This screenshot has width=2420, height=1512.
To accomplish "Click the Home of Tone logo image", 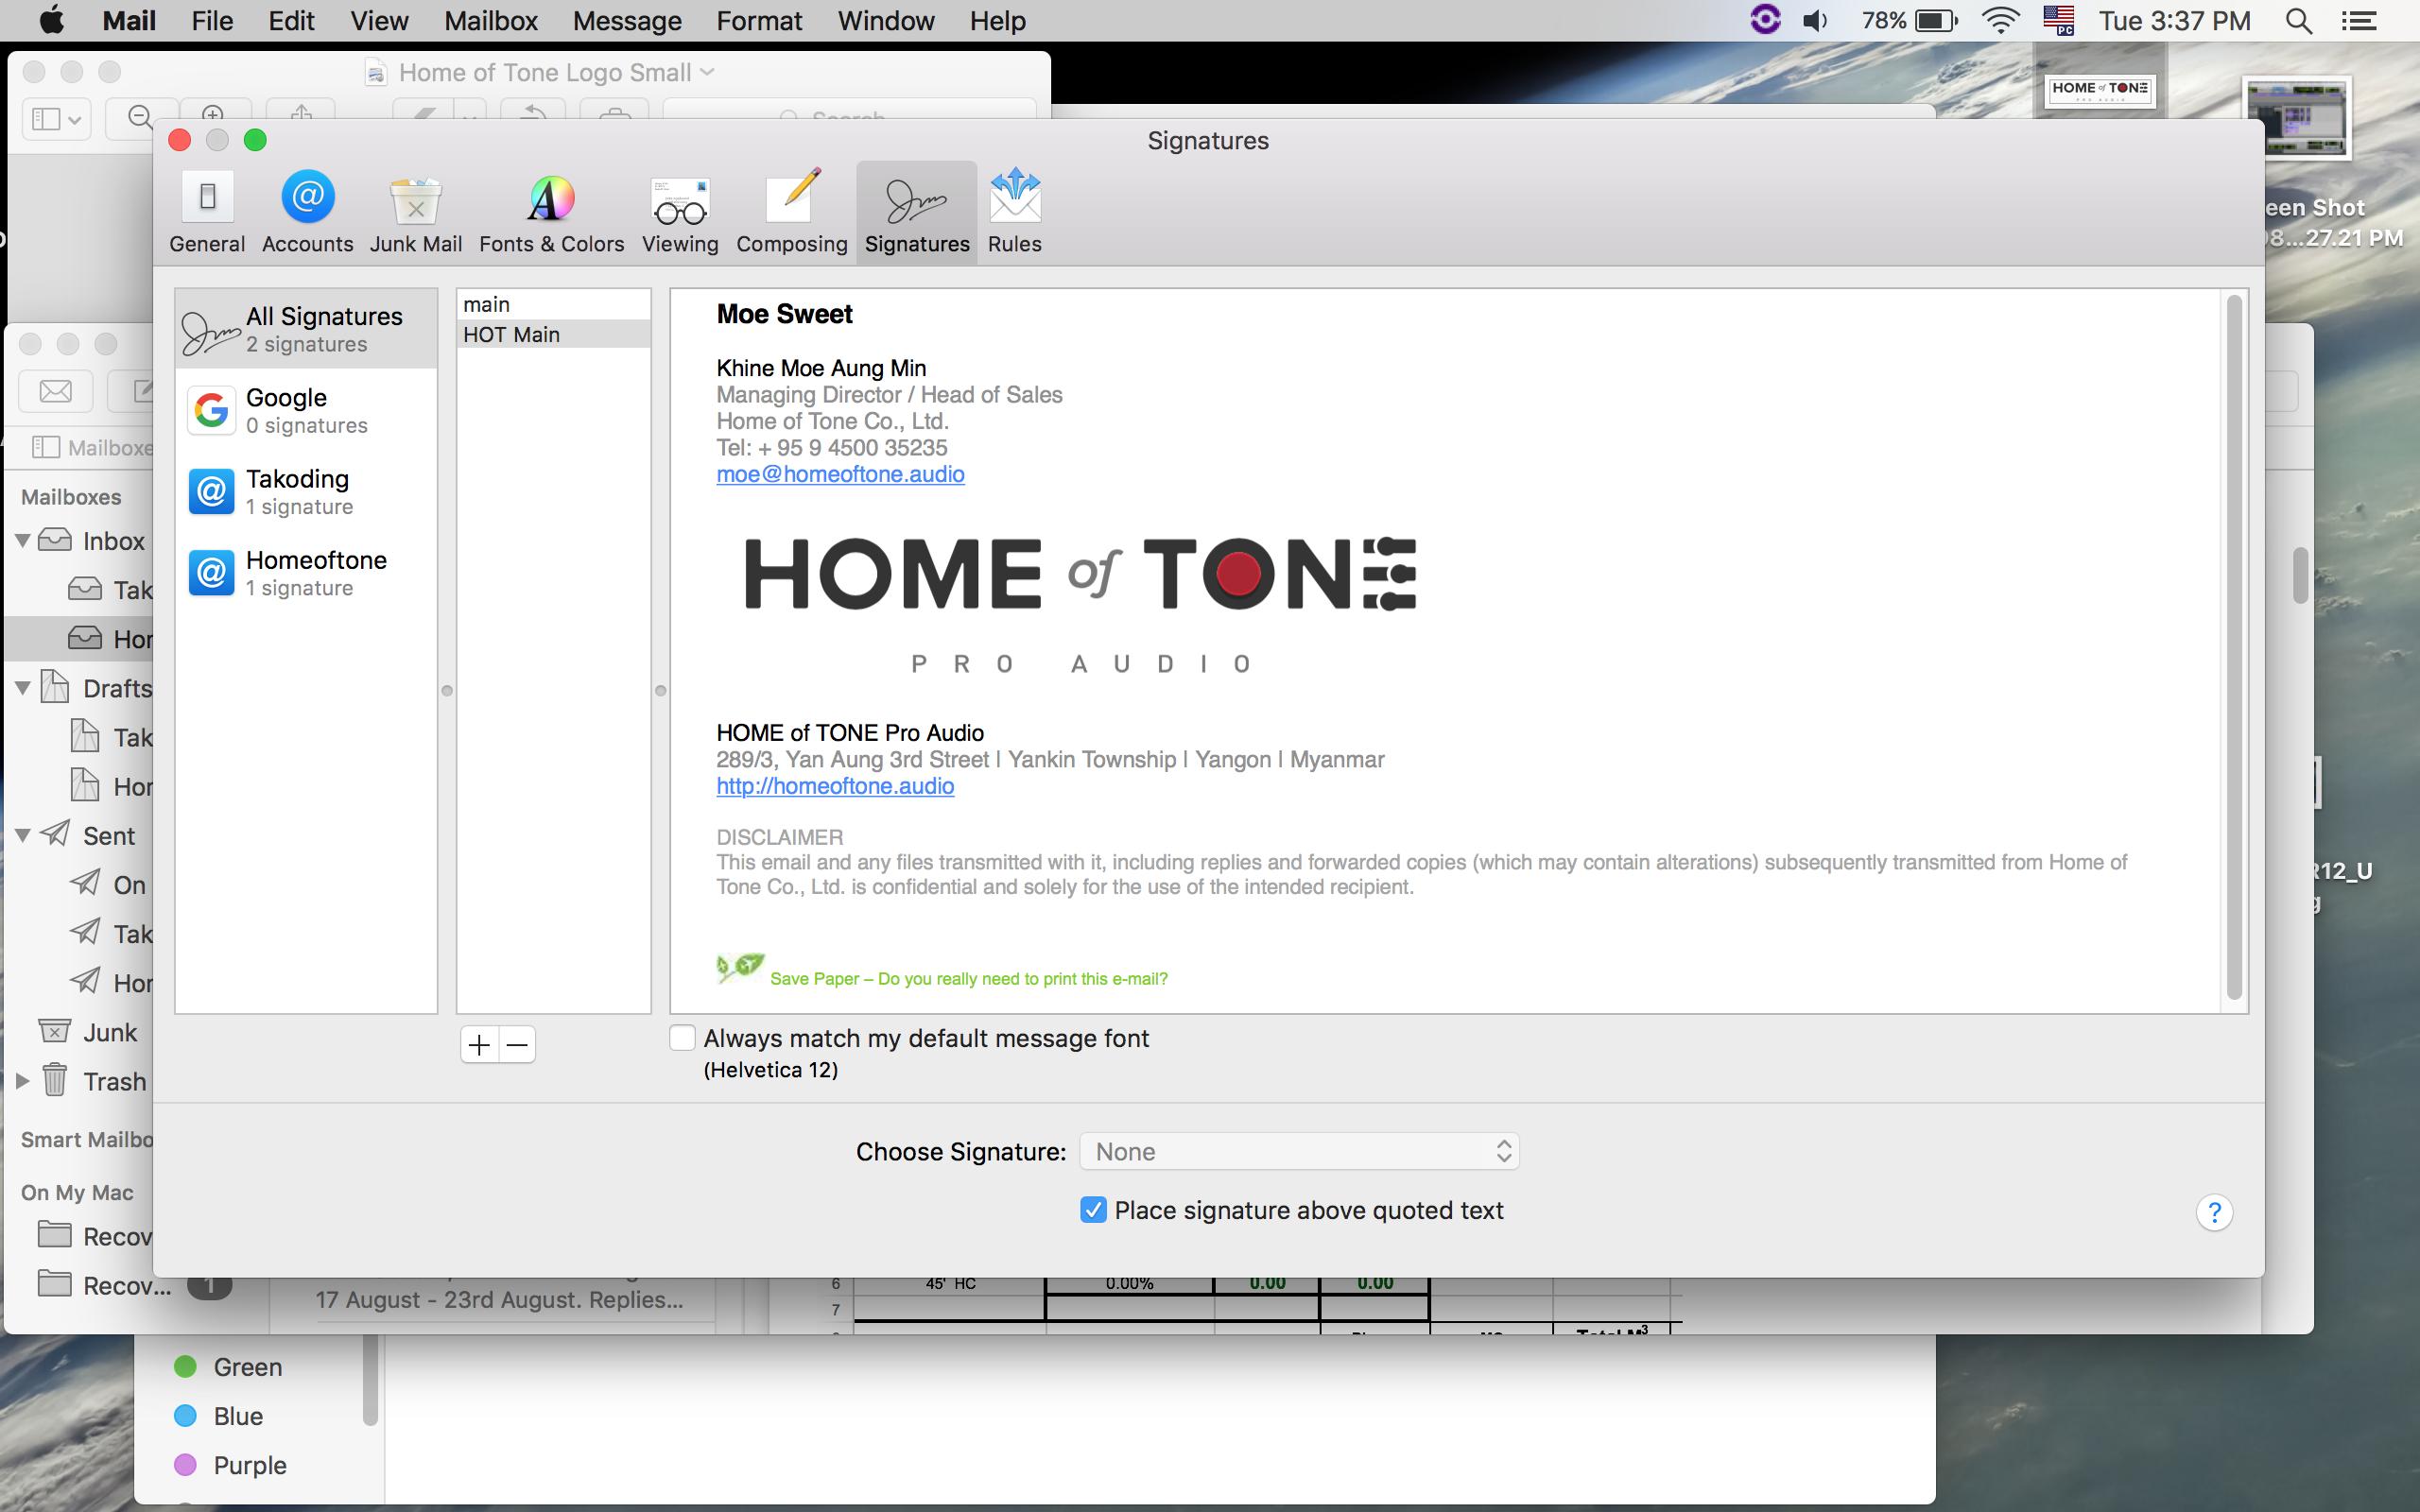I will 1080,605.
